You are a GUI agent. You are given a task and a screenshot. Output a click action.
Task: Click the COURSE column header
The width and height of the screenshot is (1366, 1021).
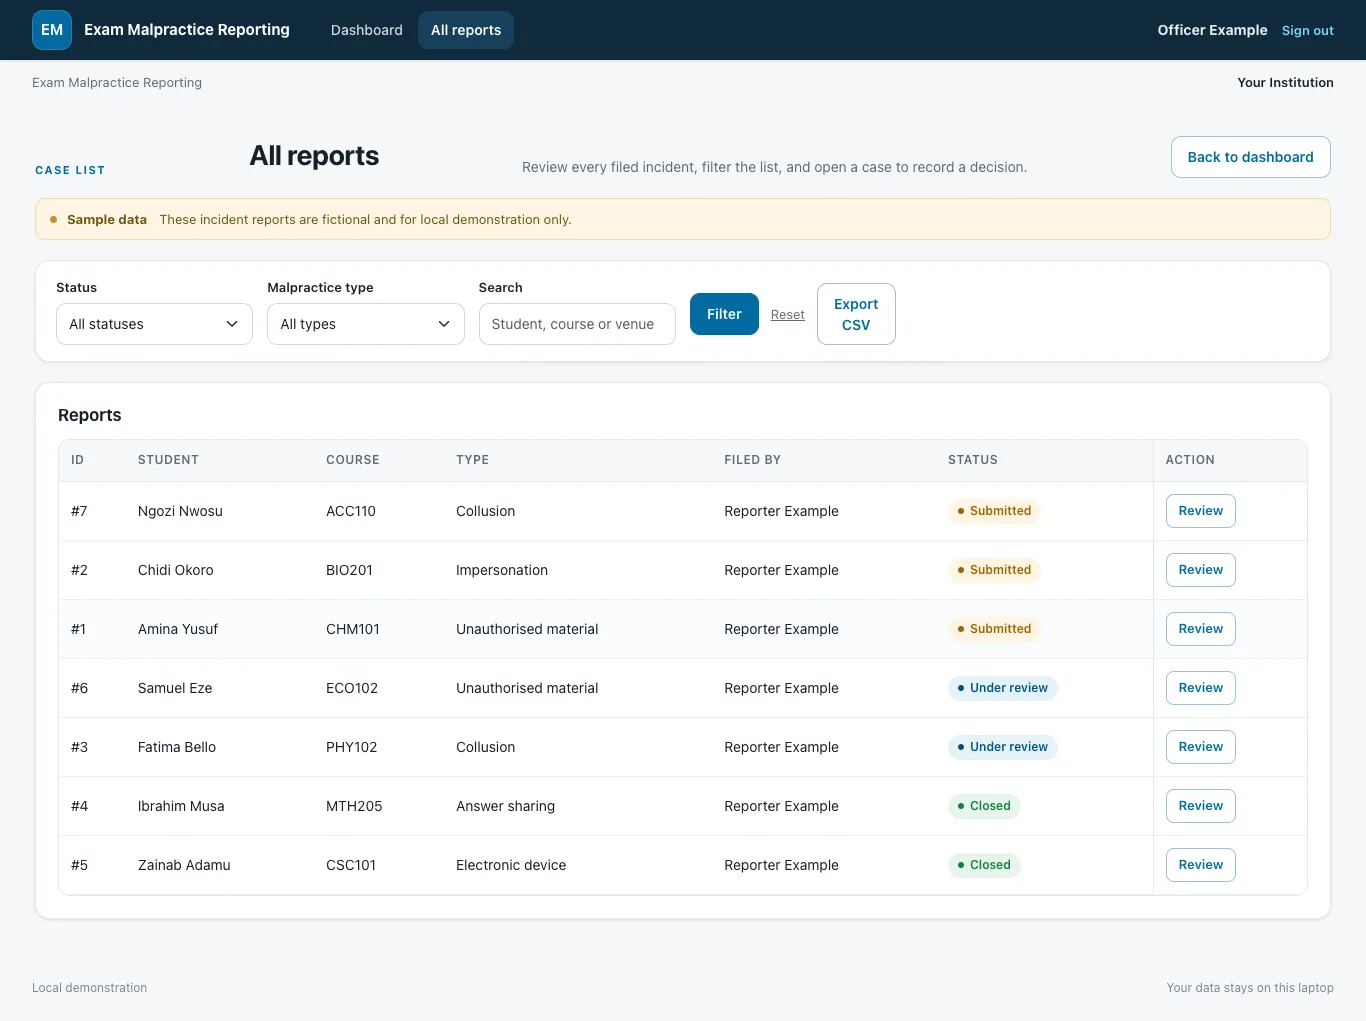(353, 460)
